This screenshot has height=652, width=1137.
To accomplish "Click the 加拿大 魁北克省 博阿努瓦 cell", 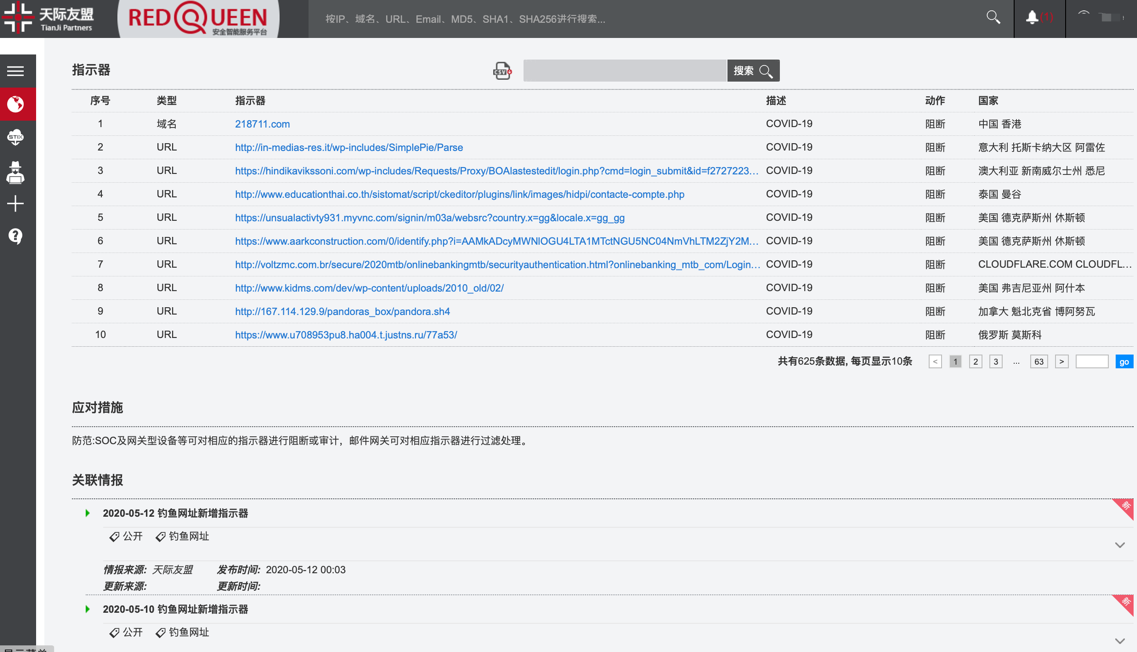I will point(1037,311).
